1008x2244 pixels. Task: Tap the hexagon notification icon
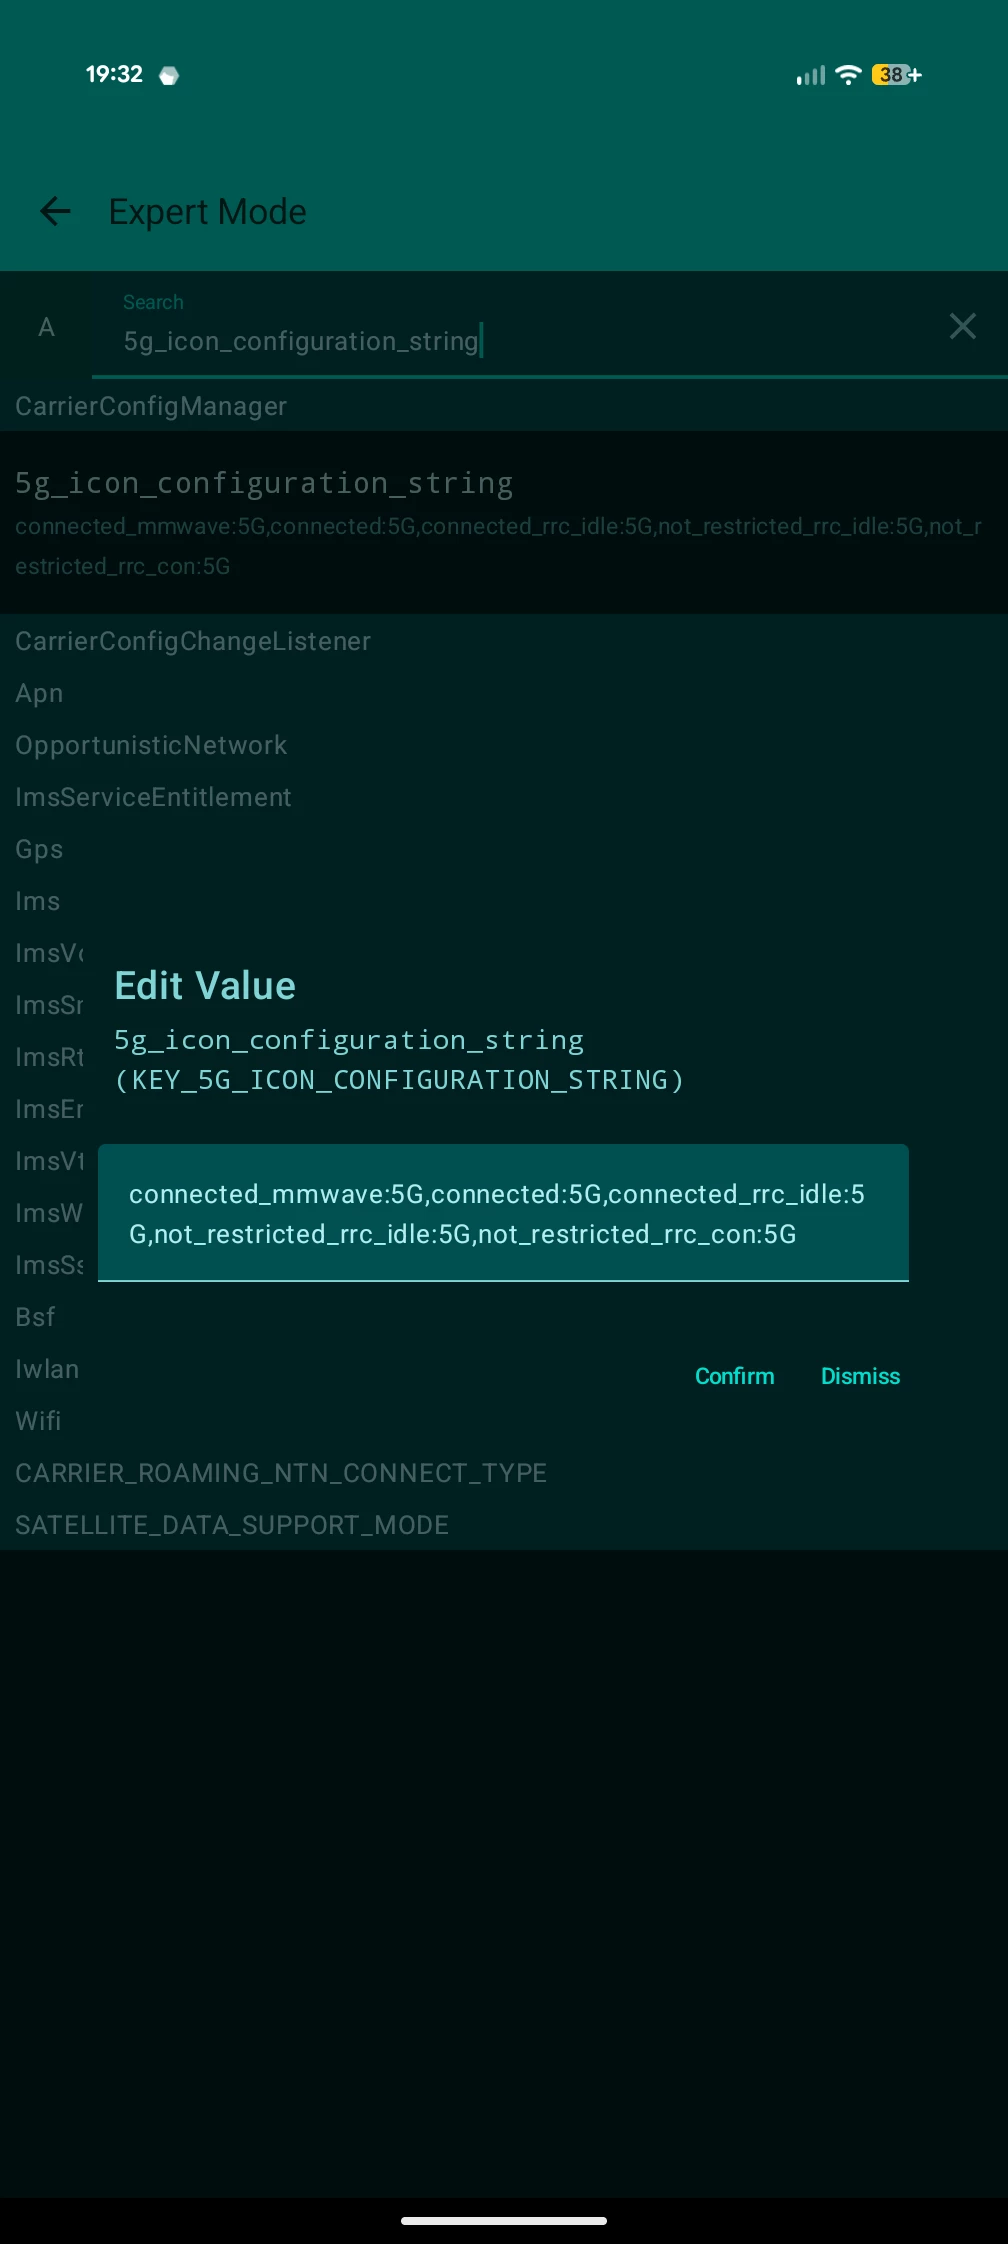click(x=169, y=75)
